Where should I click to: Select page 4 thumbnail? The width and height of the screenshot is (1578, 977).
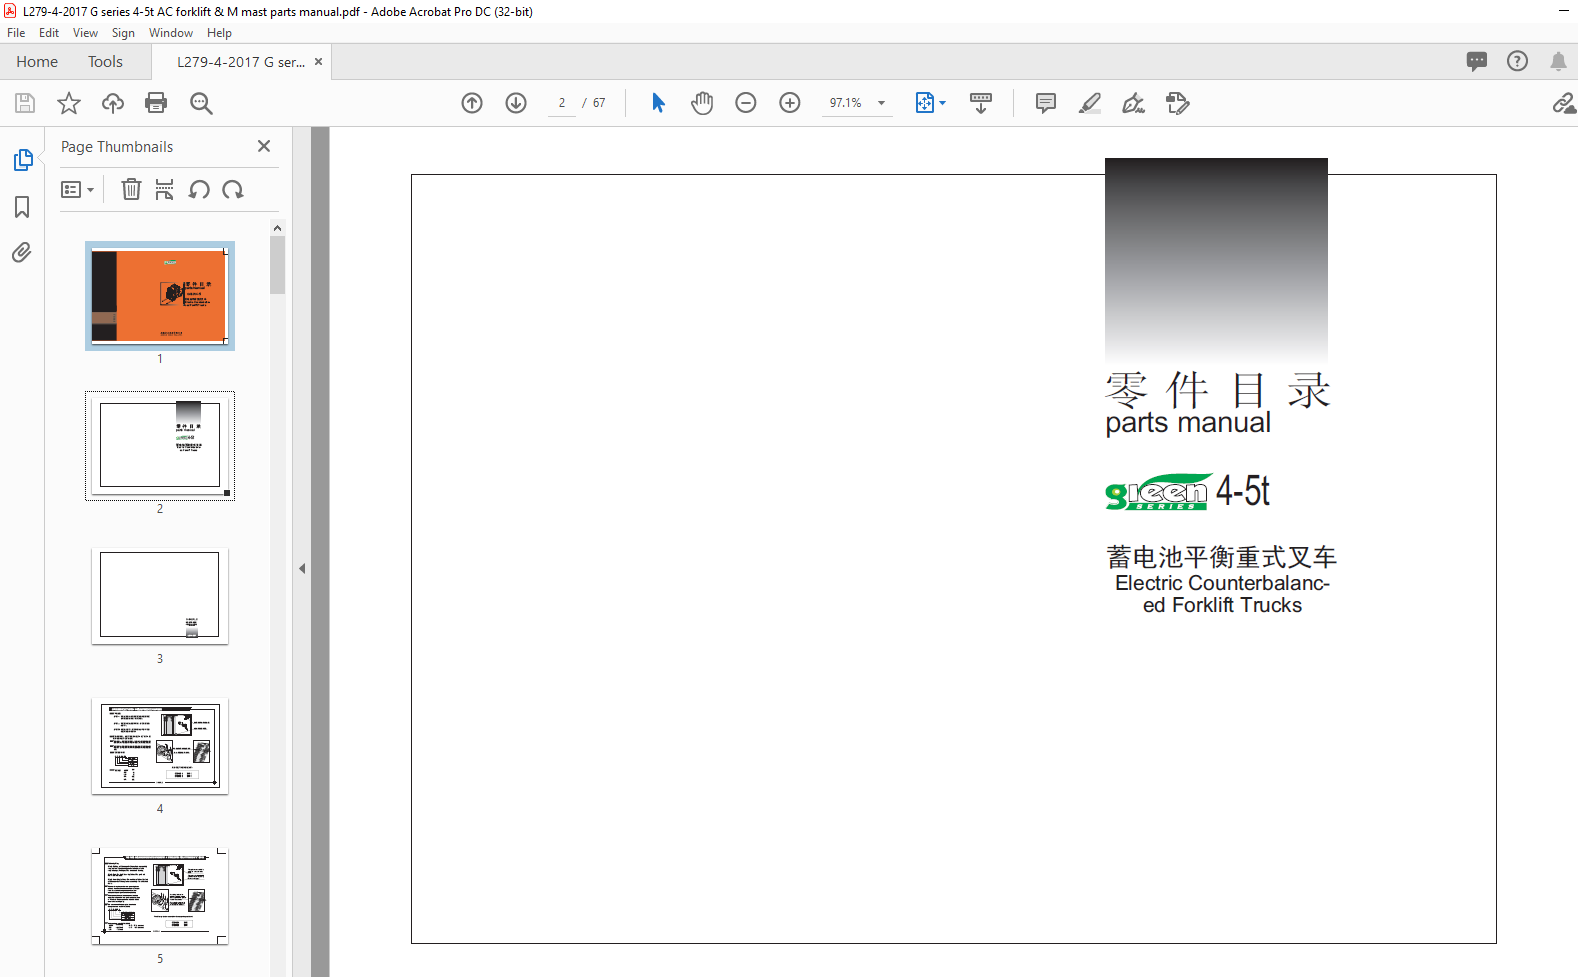(160, 746)
